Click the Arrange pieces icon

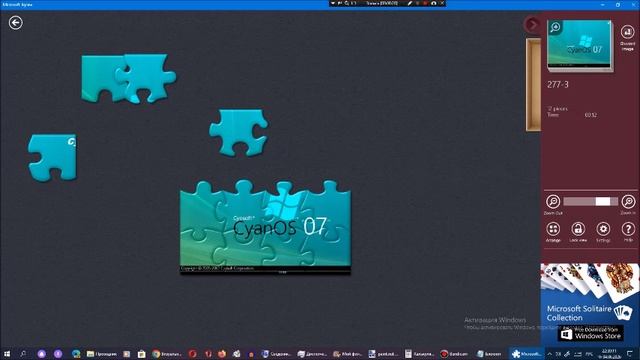(553, 229)
